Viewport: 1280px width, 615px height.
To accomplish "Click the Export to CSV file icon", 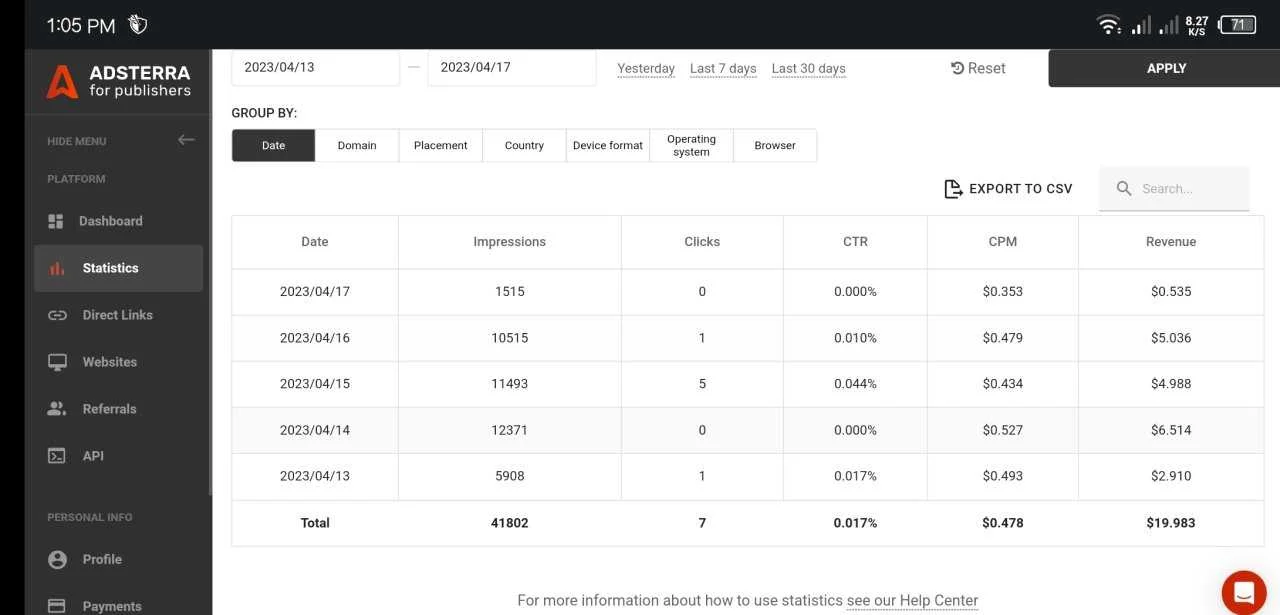I will [x=953, y=189].
